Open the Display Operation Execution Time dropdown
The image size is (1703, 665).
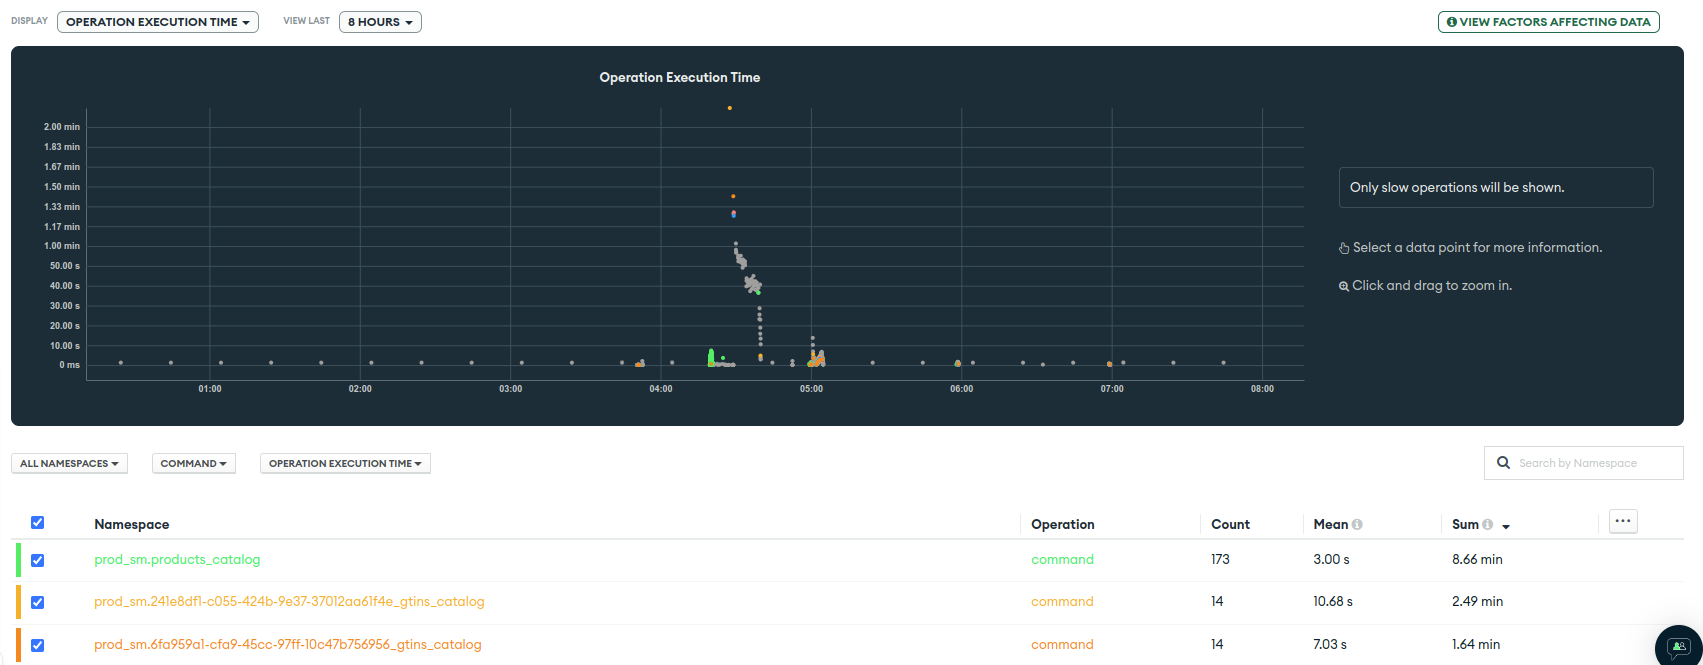pyautogui.click(x=157, y=22)
